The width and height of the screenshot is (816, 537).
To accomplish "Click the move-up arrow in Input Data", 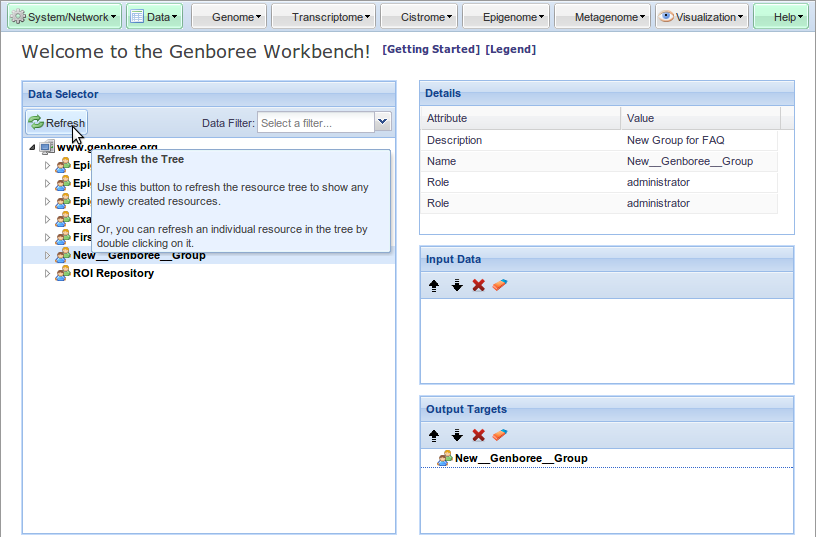I will pos(434,286).
